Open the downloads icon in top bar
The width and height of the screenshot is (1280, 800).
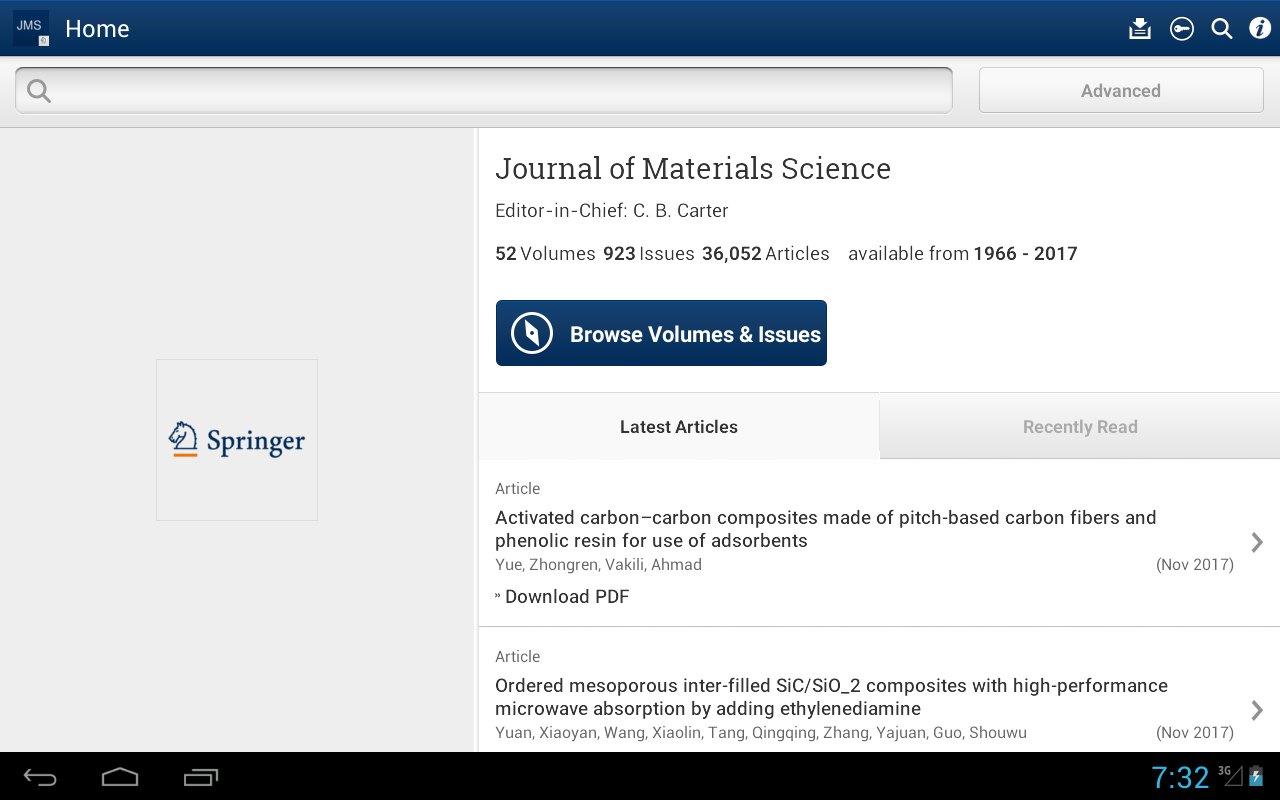click(x=1140, y=29)
